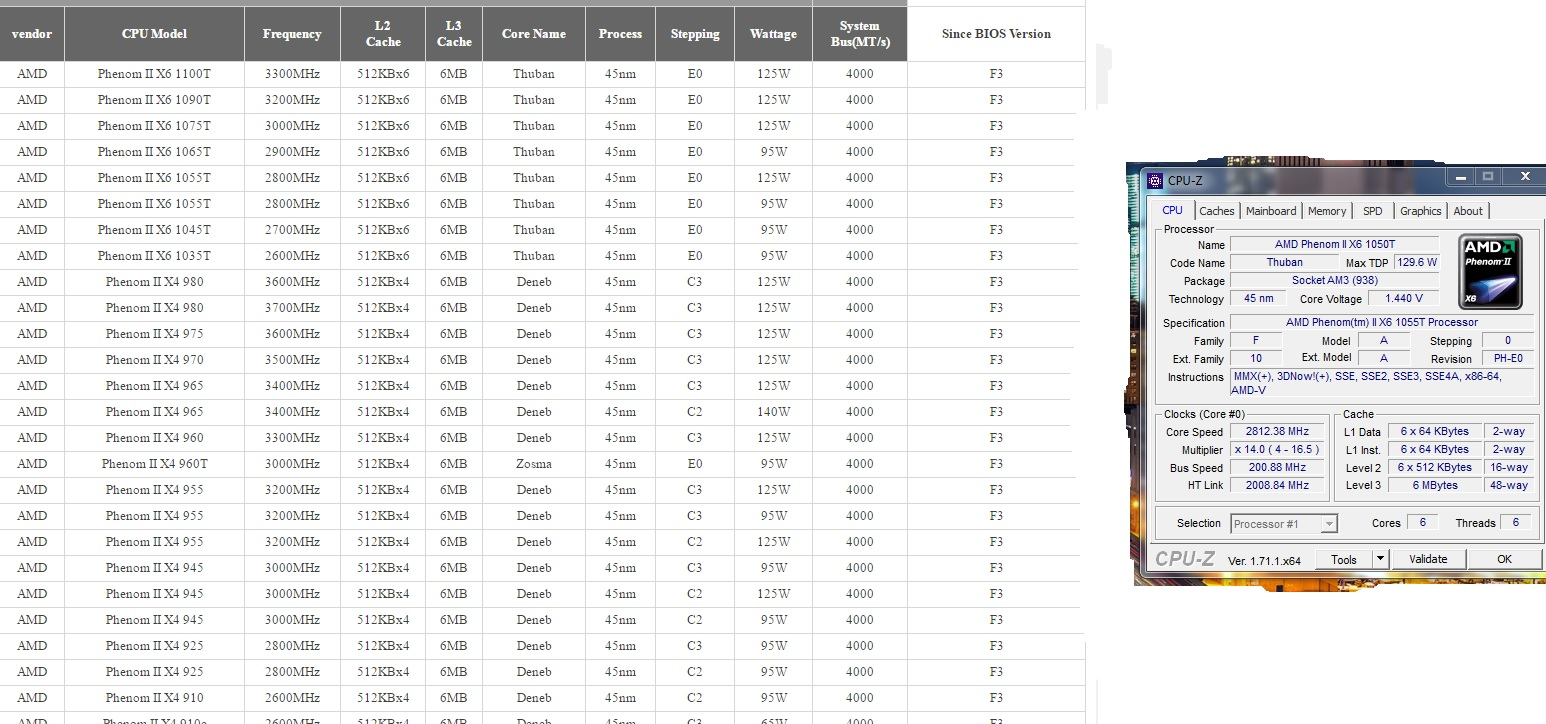Click the CPU-Z title bar icon
The height and width of the screenshot is (724, 1546).
click(x=1155, y=181)
